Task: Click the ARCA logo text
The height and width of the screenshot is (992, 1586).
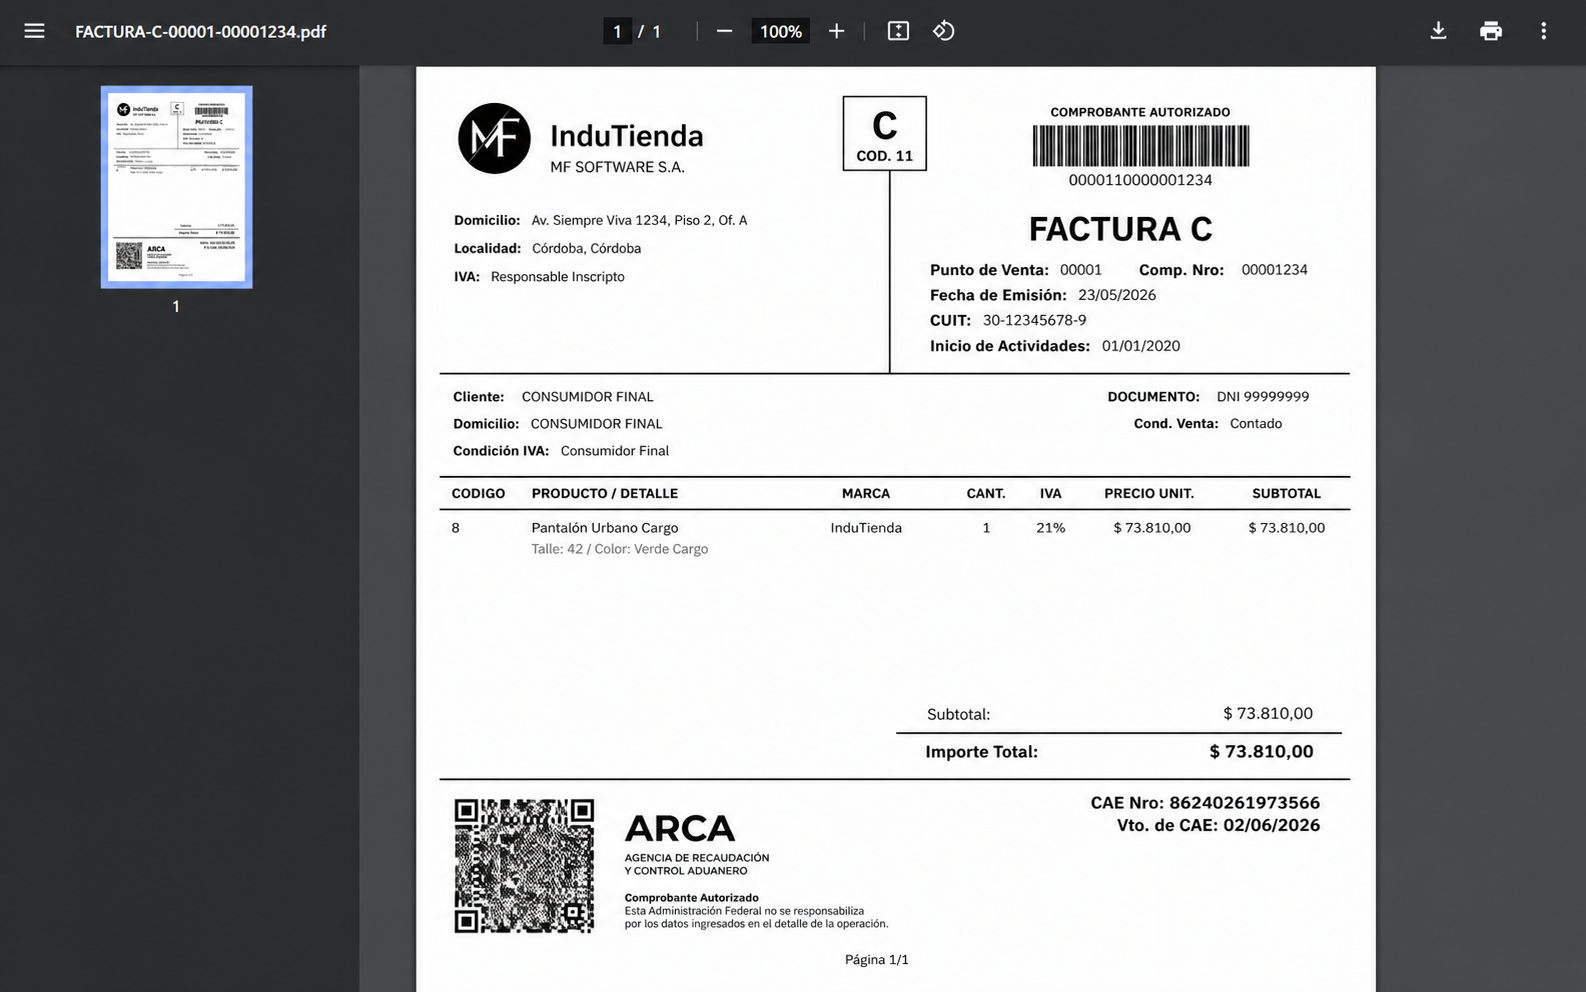Action: click(x=680, y=828)
